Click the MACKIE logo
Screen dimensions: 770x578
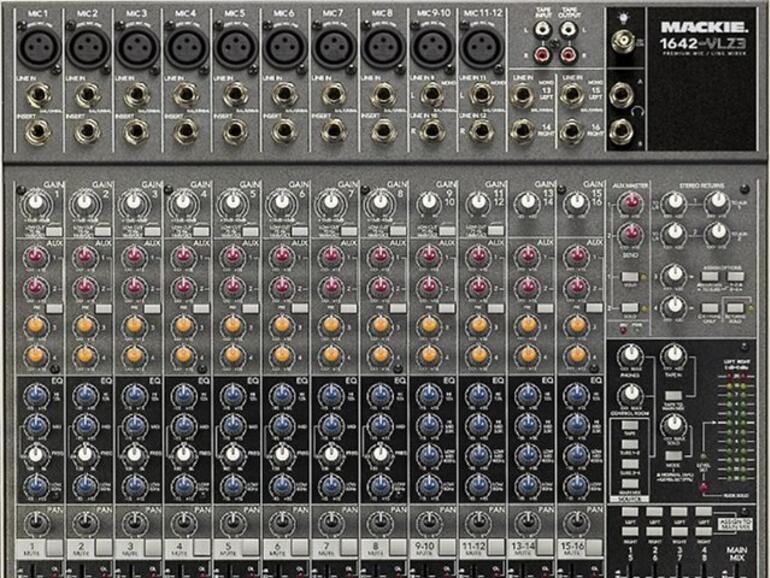tap(704, 27)
